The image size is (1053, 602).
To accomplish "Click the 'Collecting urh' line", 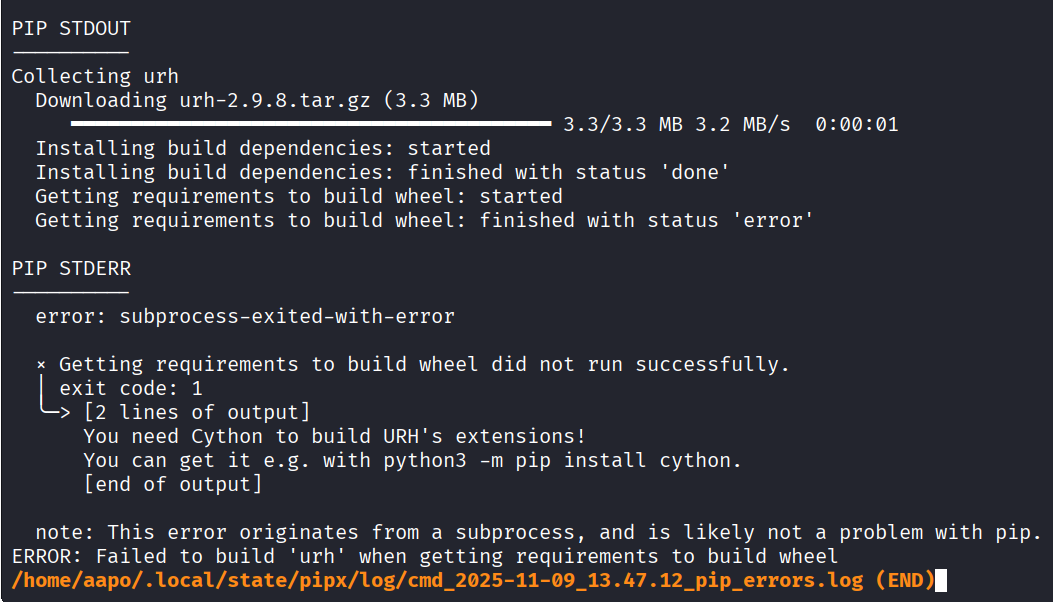I will pyautogui.click(x=95, y=76).
